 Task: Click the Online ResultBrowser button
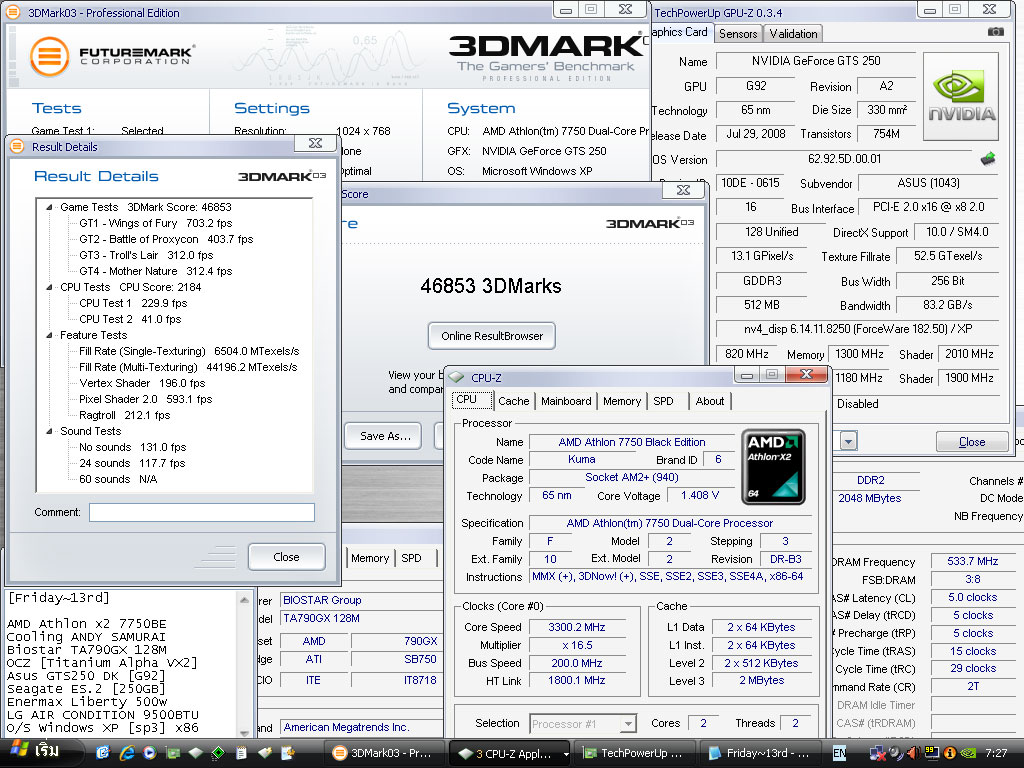(x=491, y=336)
